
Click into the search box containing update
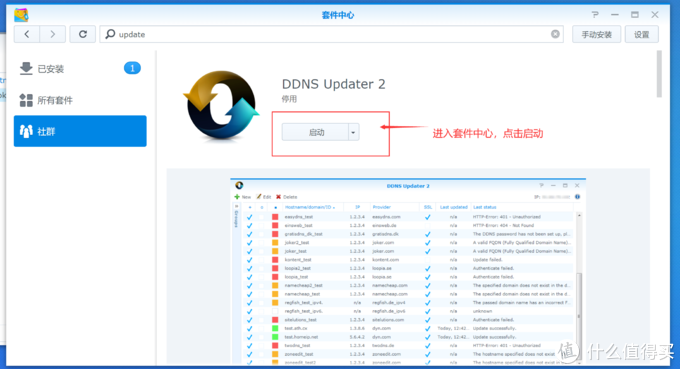coord(332,34)
